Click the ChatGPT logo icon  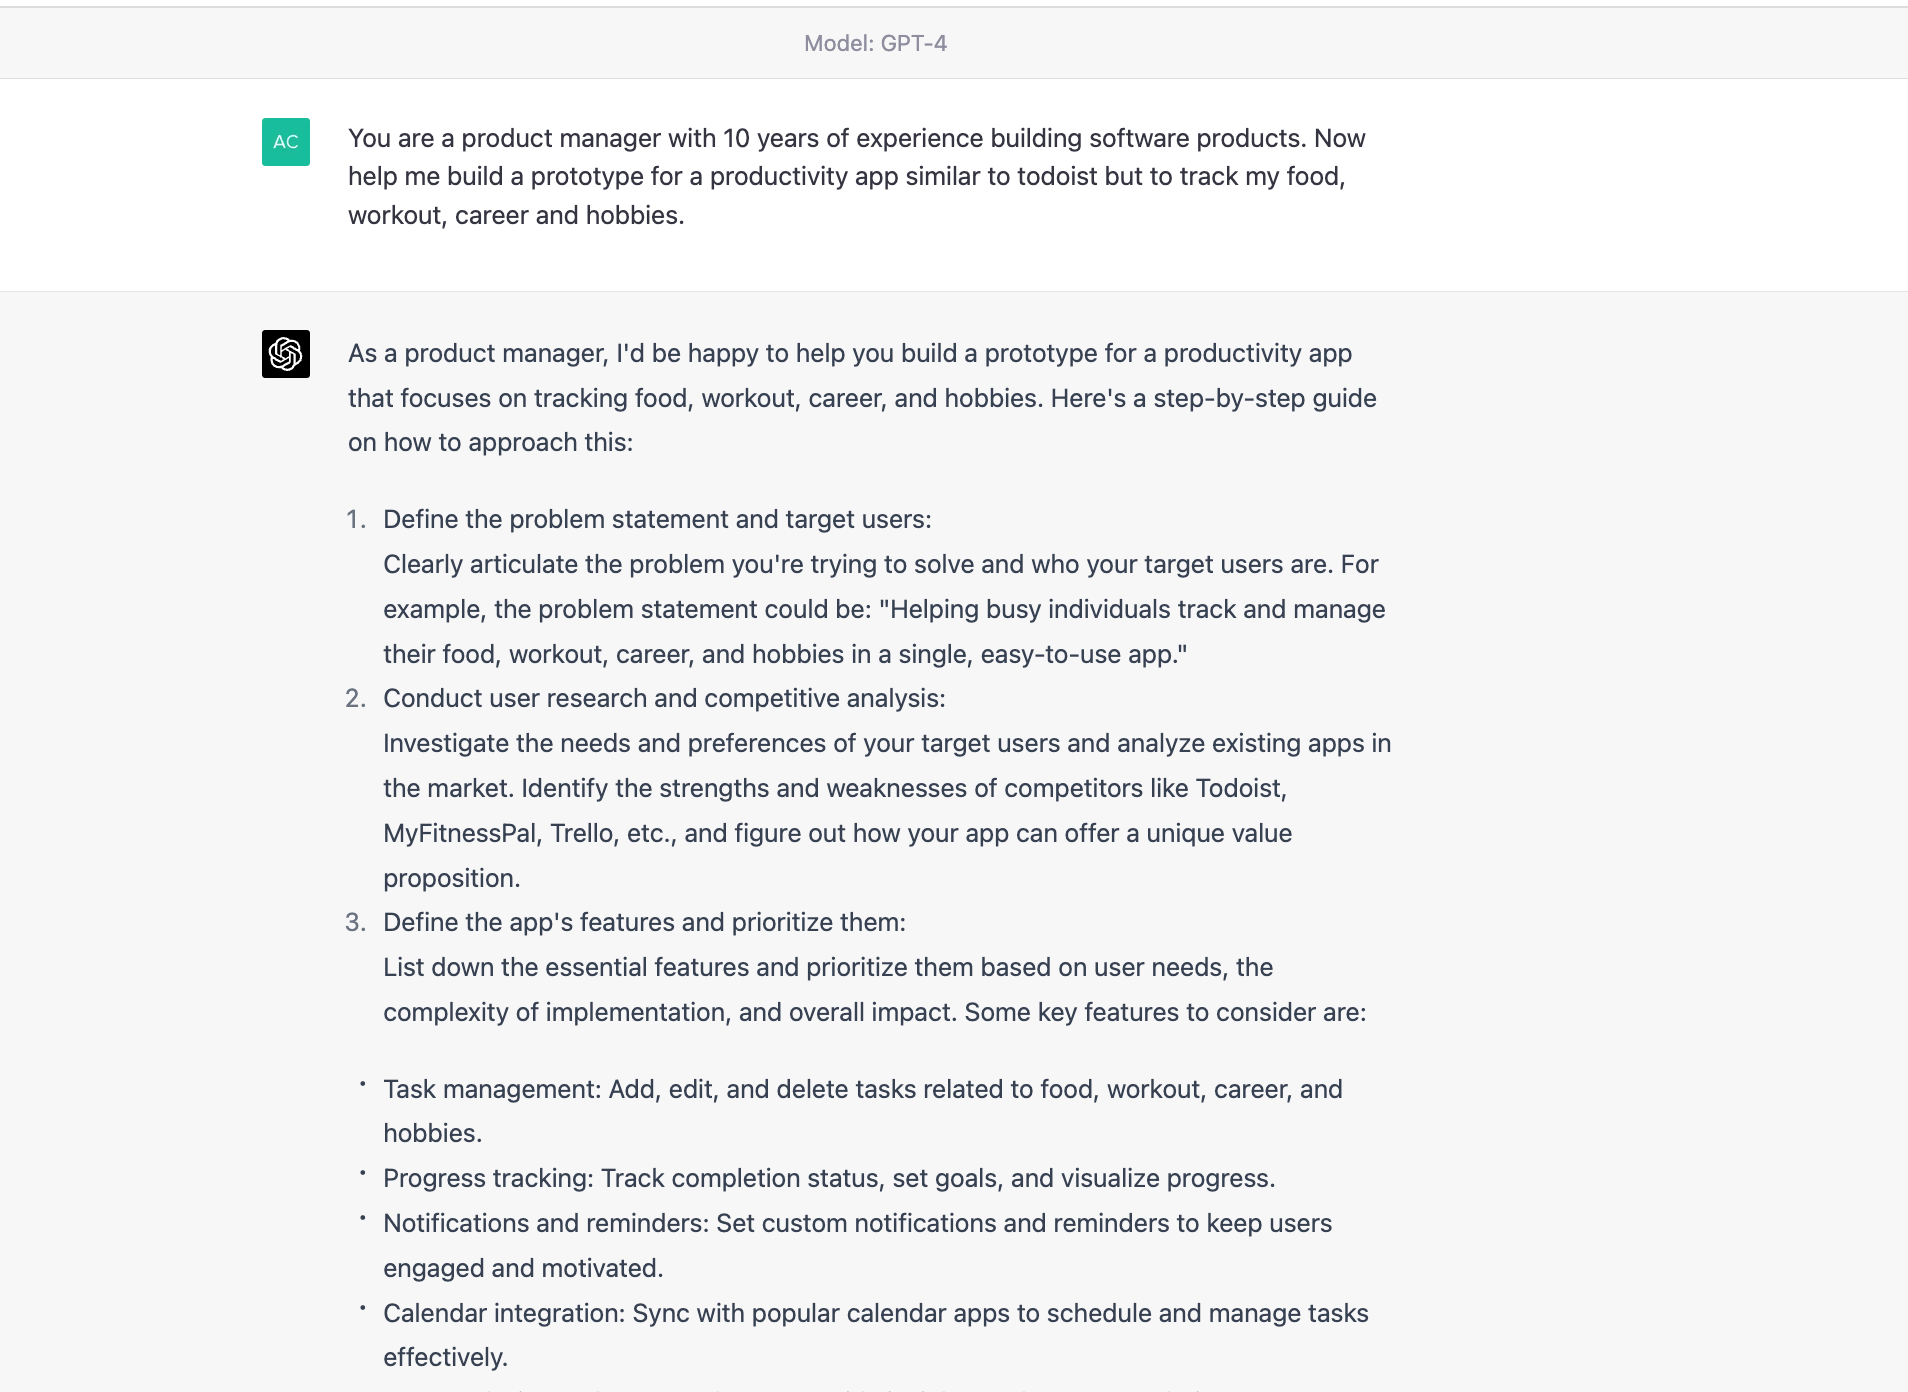(x=285, y=354)
